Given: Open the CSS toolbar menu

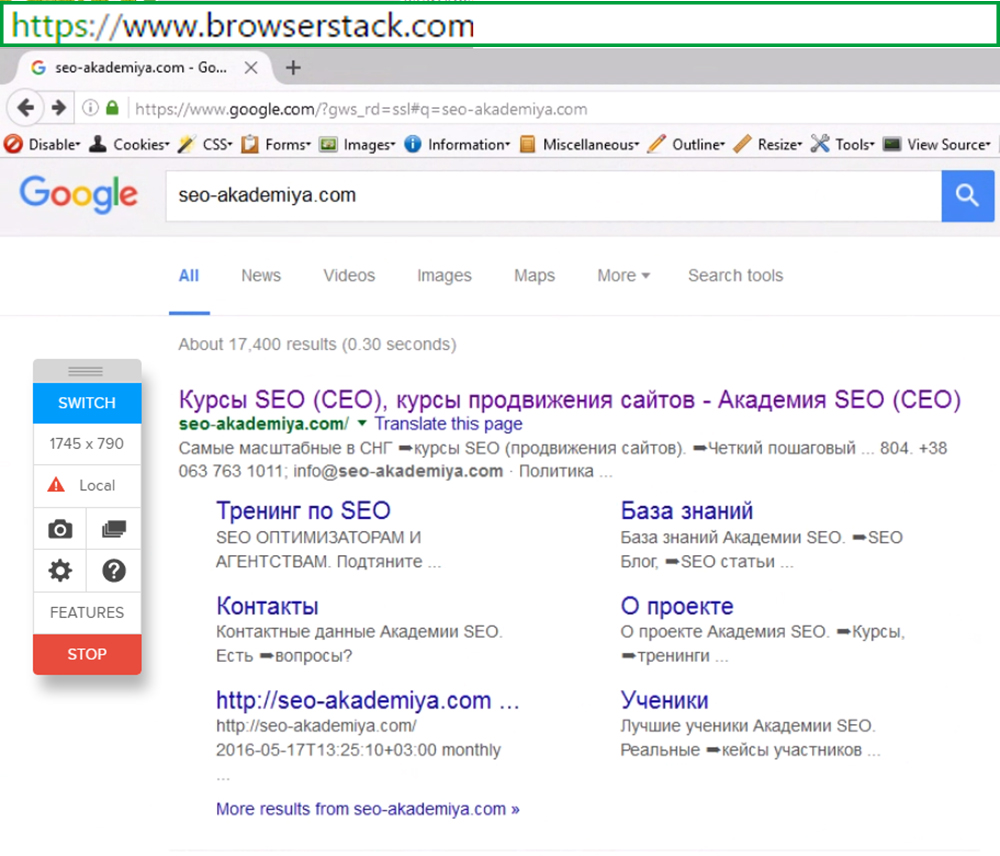Looking at the screenshot, I should 205,144.
